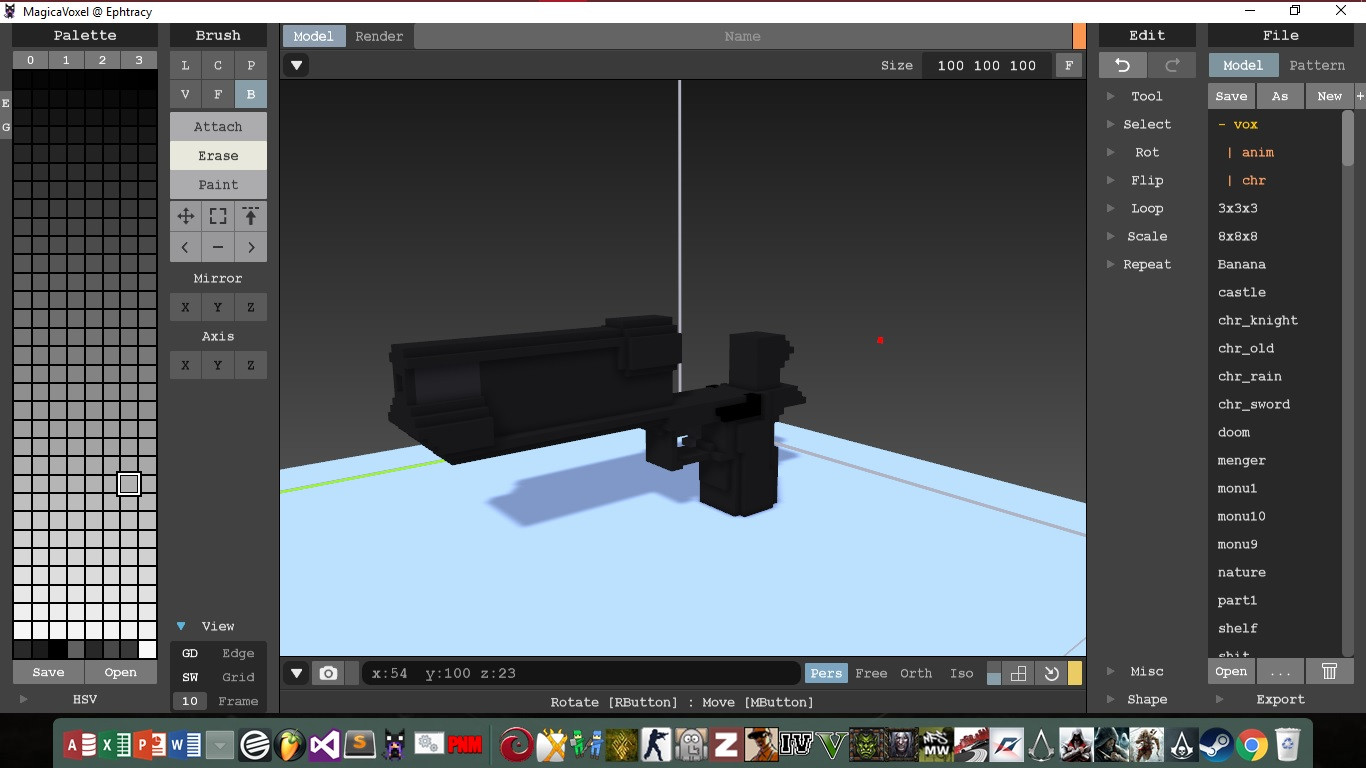Open the Pattern tab in File panel
The height and width of the screenshot is (768, 1366).
tap(1316, 65)
